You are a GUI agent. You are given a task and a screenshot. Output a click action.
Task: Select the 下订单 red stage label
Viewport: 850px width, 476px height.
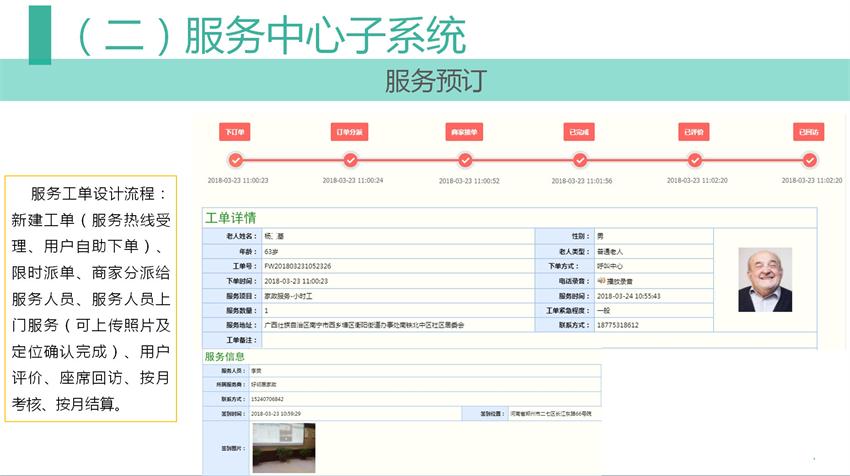coord(235,132)
